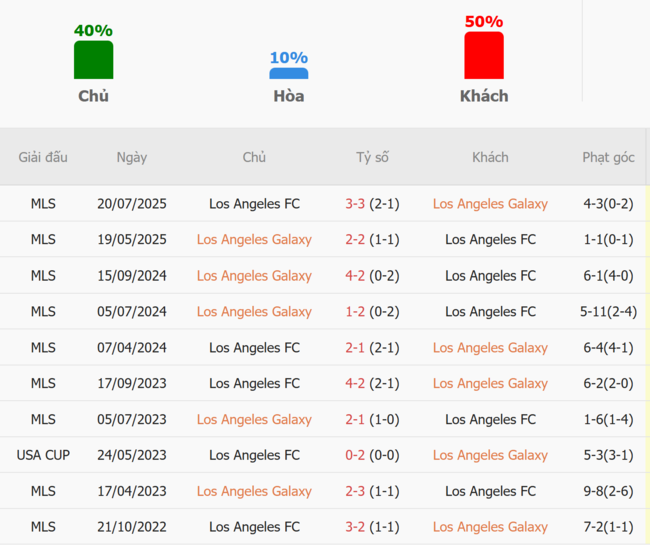Viewport: 650px width, 555px height.
Task: Click the 3-3 score of 20/07/2025 match
Action: pos(355,204)
